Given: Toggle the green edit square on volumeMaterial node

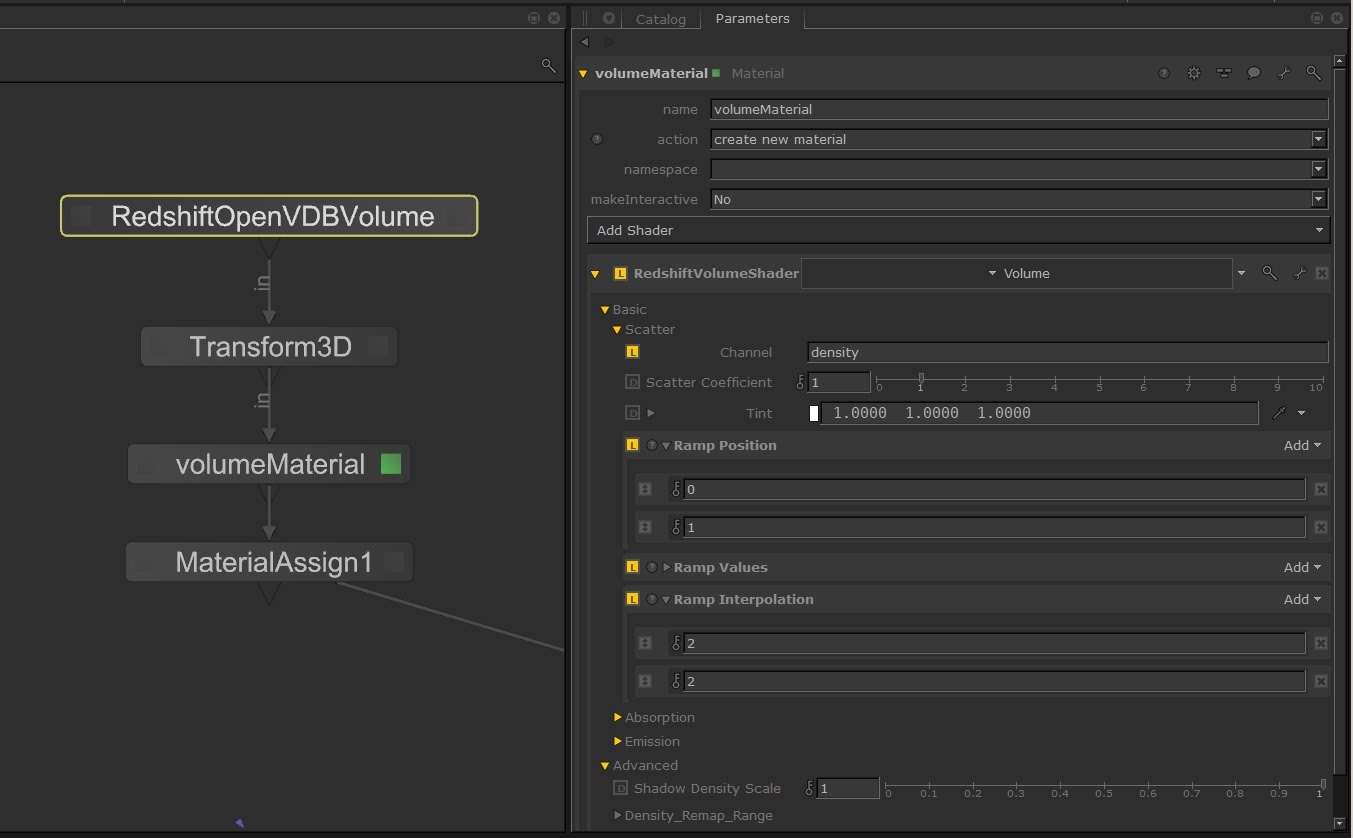Looking at the screenshot, I should tap(391, 464).
